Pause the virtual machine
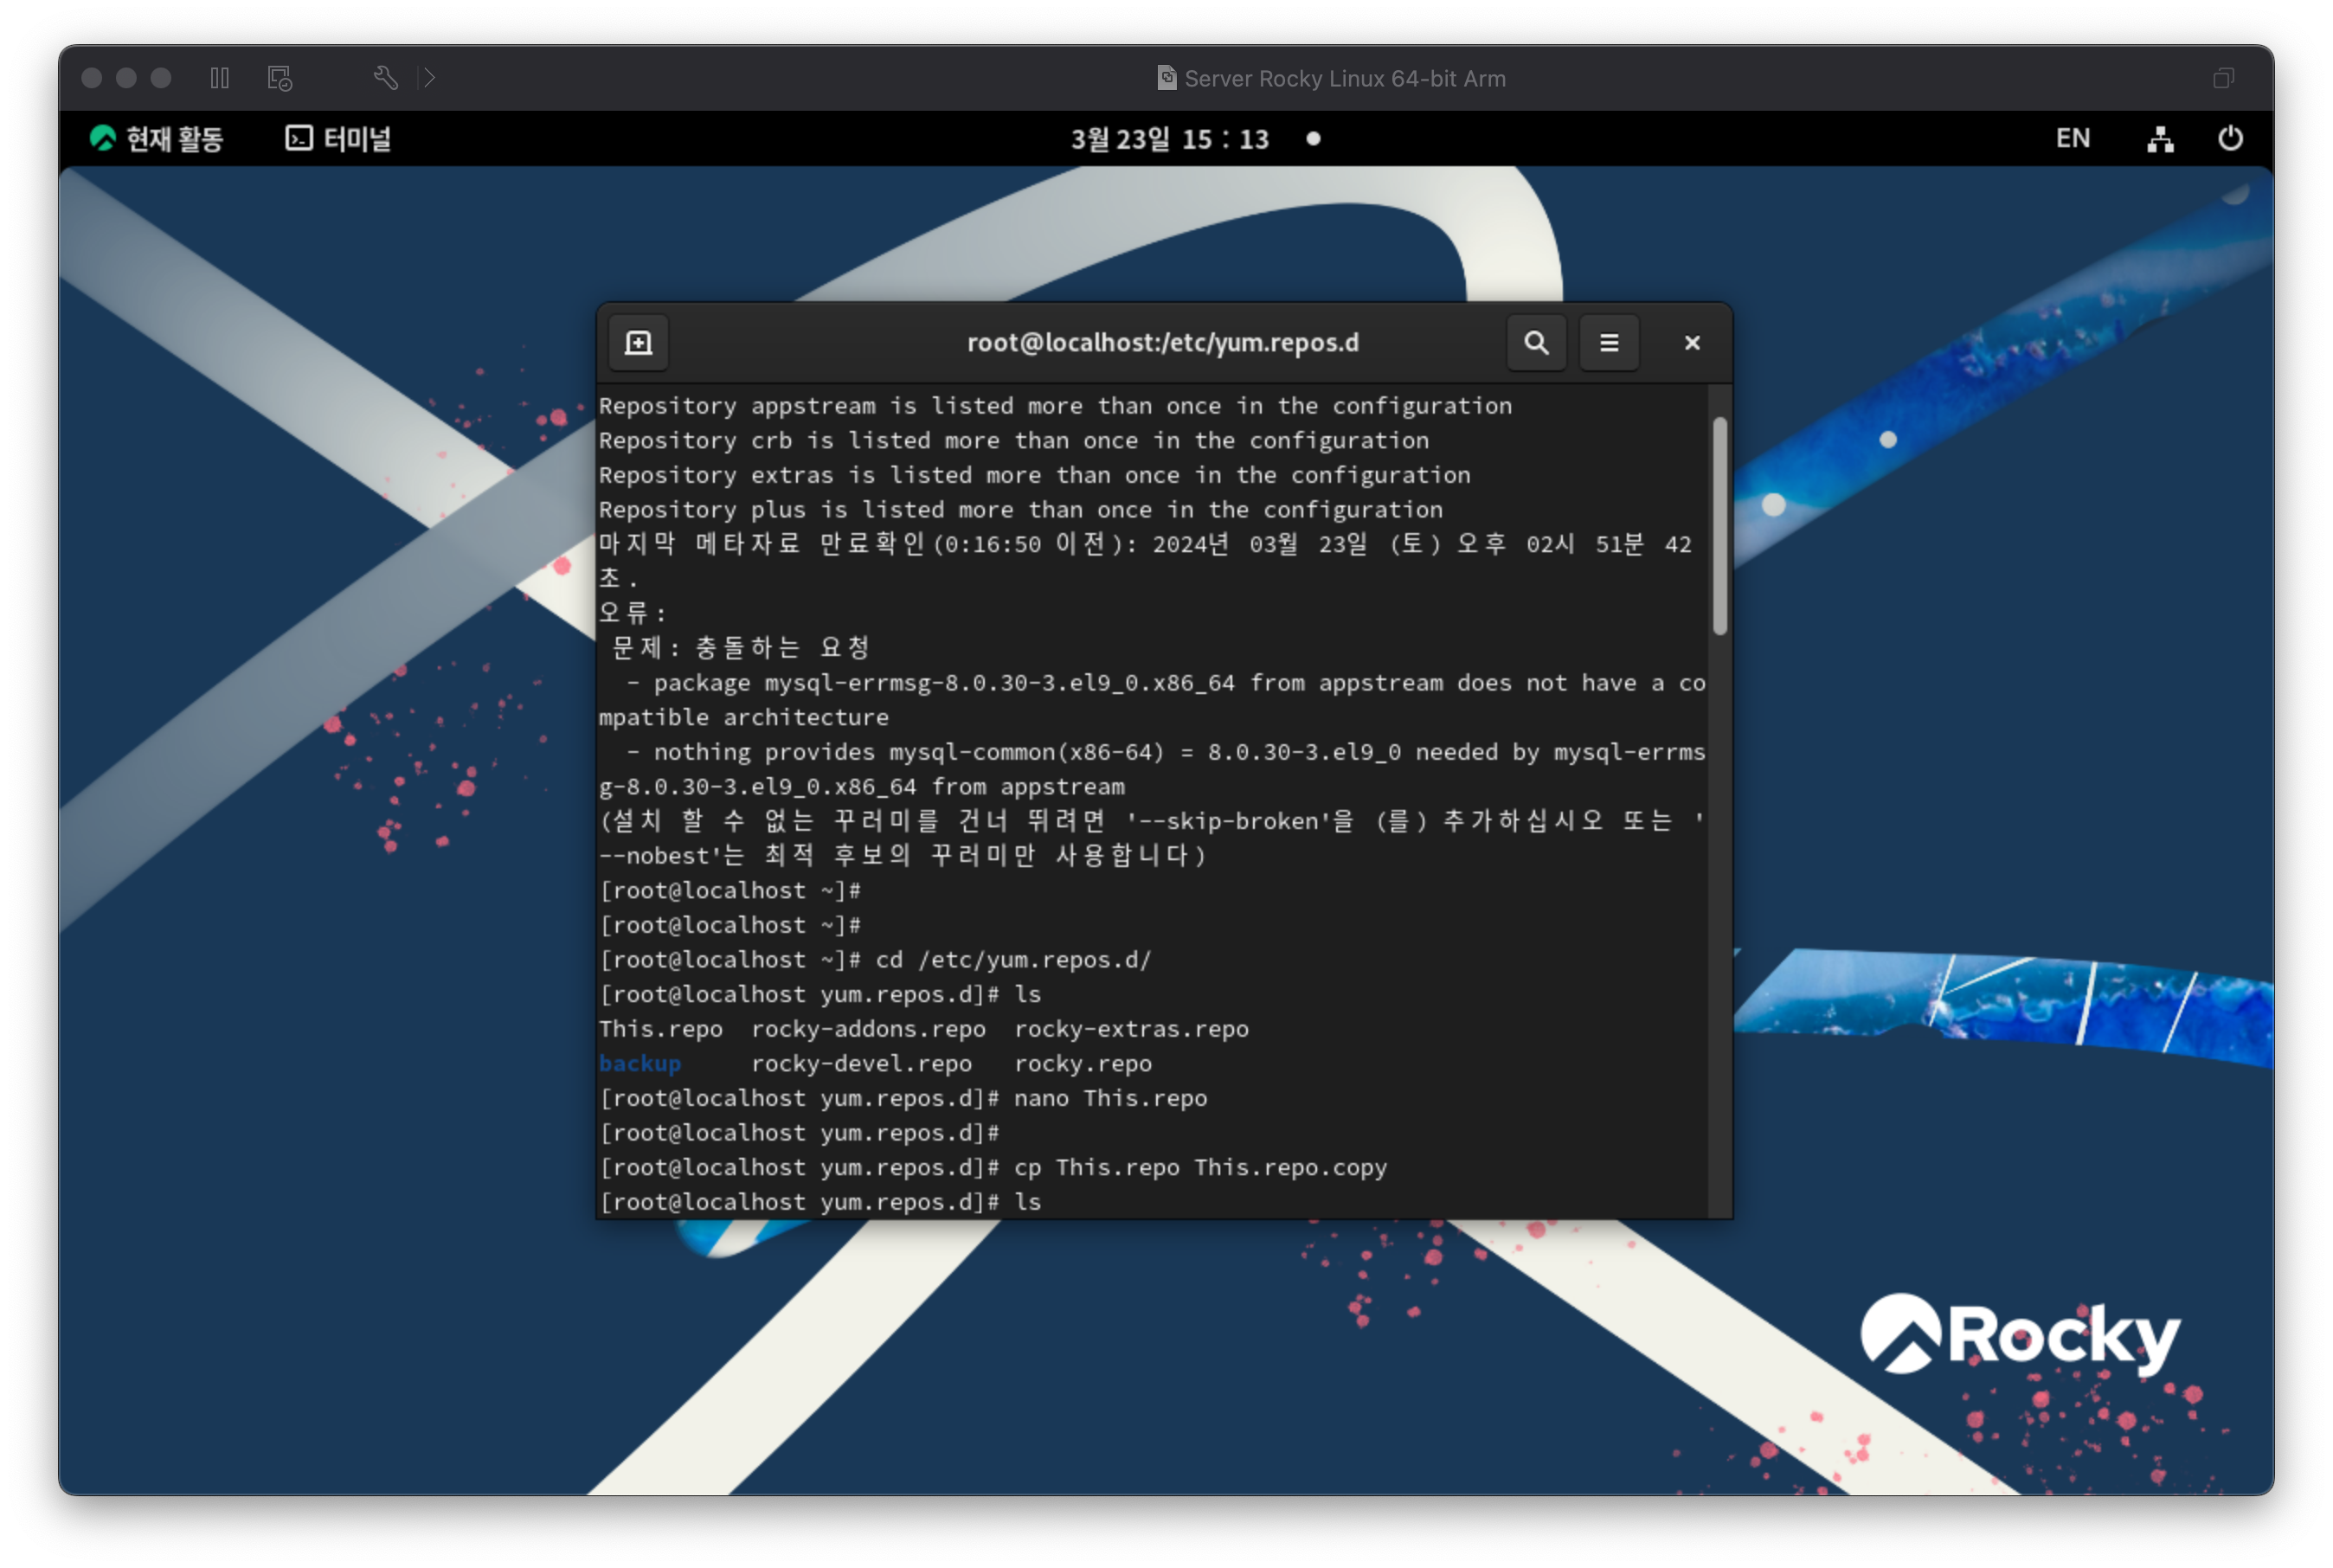 click(220, 78)
